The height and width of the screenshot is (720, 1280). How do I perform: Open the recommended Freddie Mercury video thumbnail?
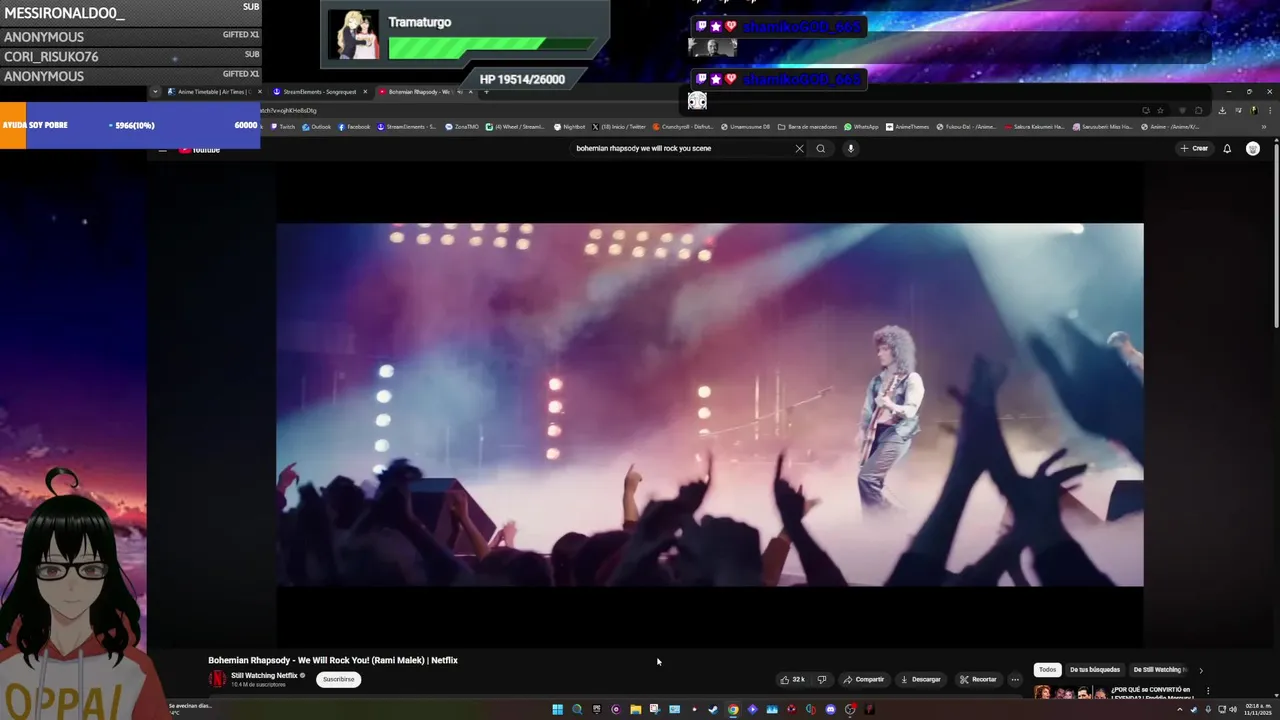coord(1070,692)
